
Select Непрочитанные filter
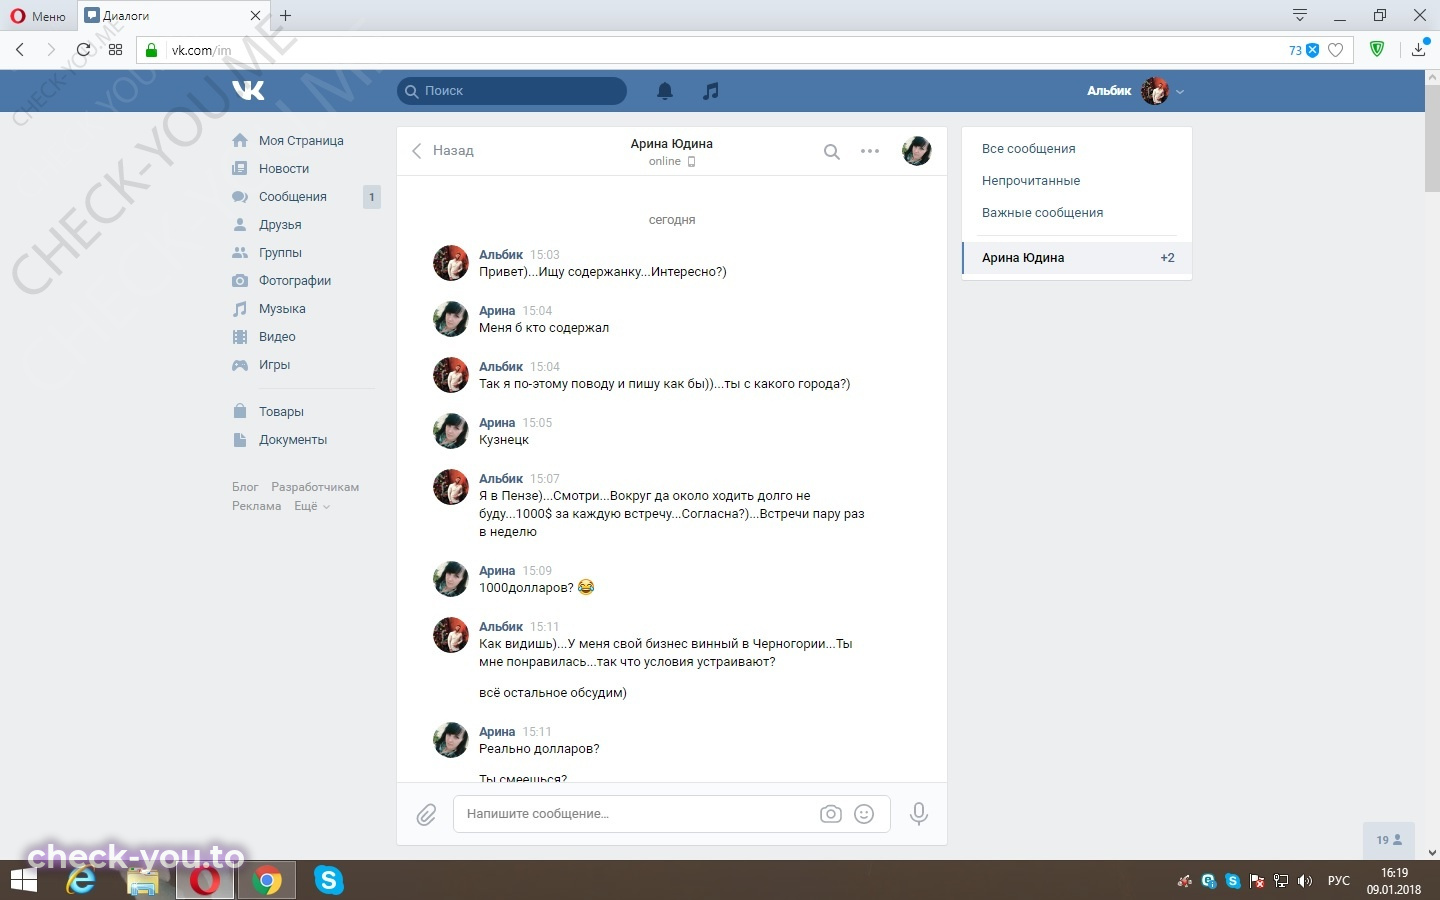(x=1031, y=181)
